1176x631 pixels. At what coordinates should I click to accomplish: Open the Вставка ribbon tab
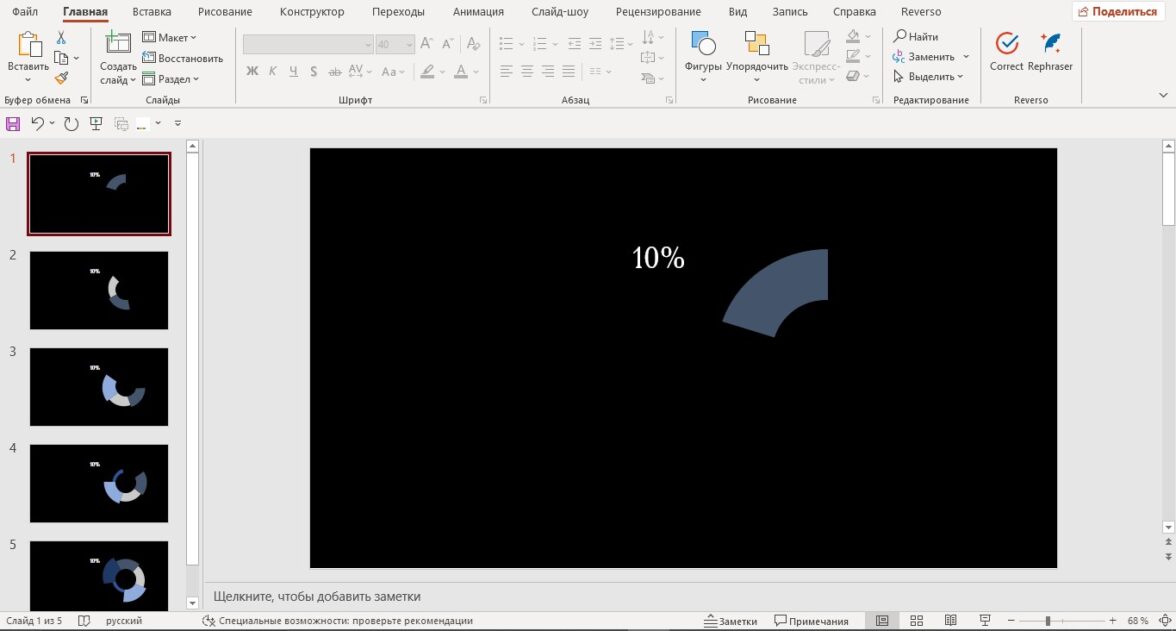coord(151,12)
